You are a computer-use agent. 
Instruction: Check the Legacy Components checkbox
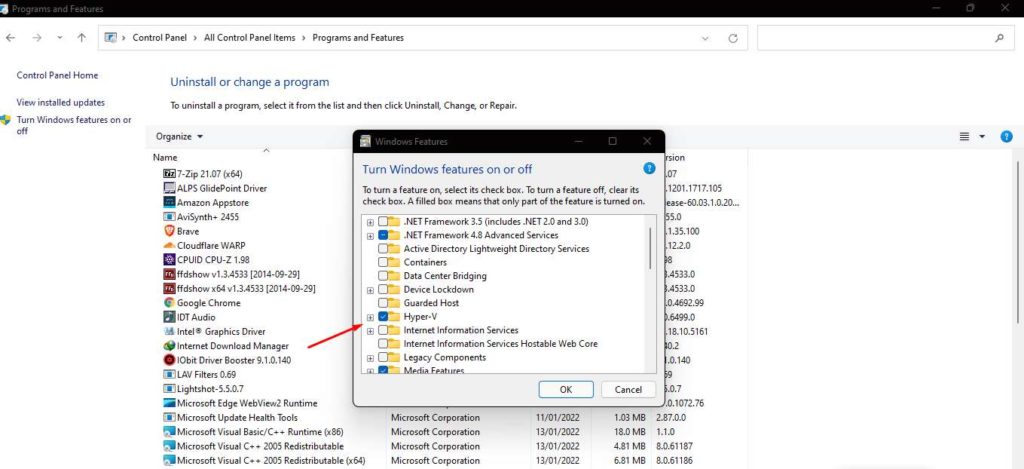(x=383, y=358)
